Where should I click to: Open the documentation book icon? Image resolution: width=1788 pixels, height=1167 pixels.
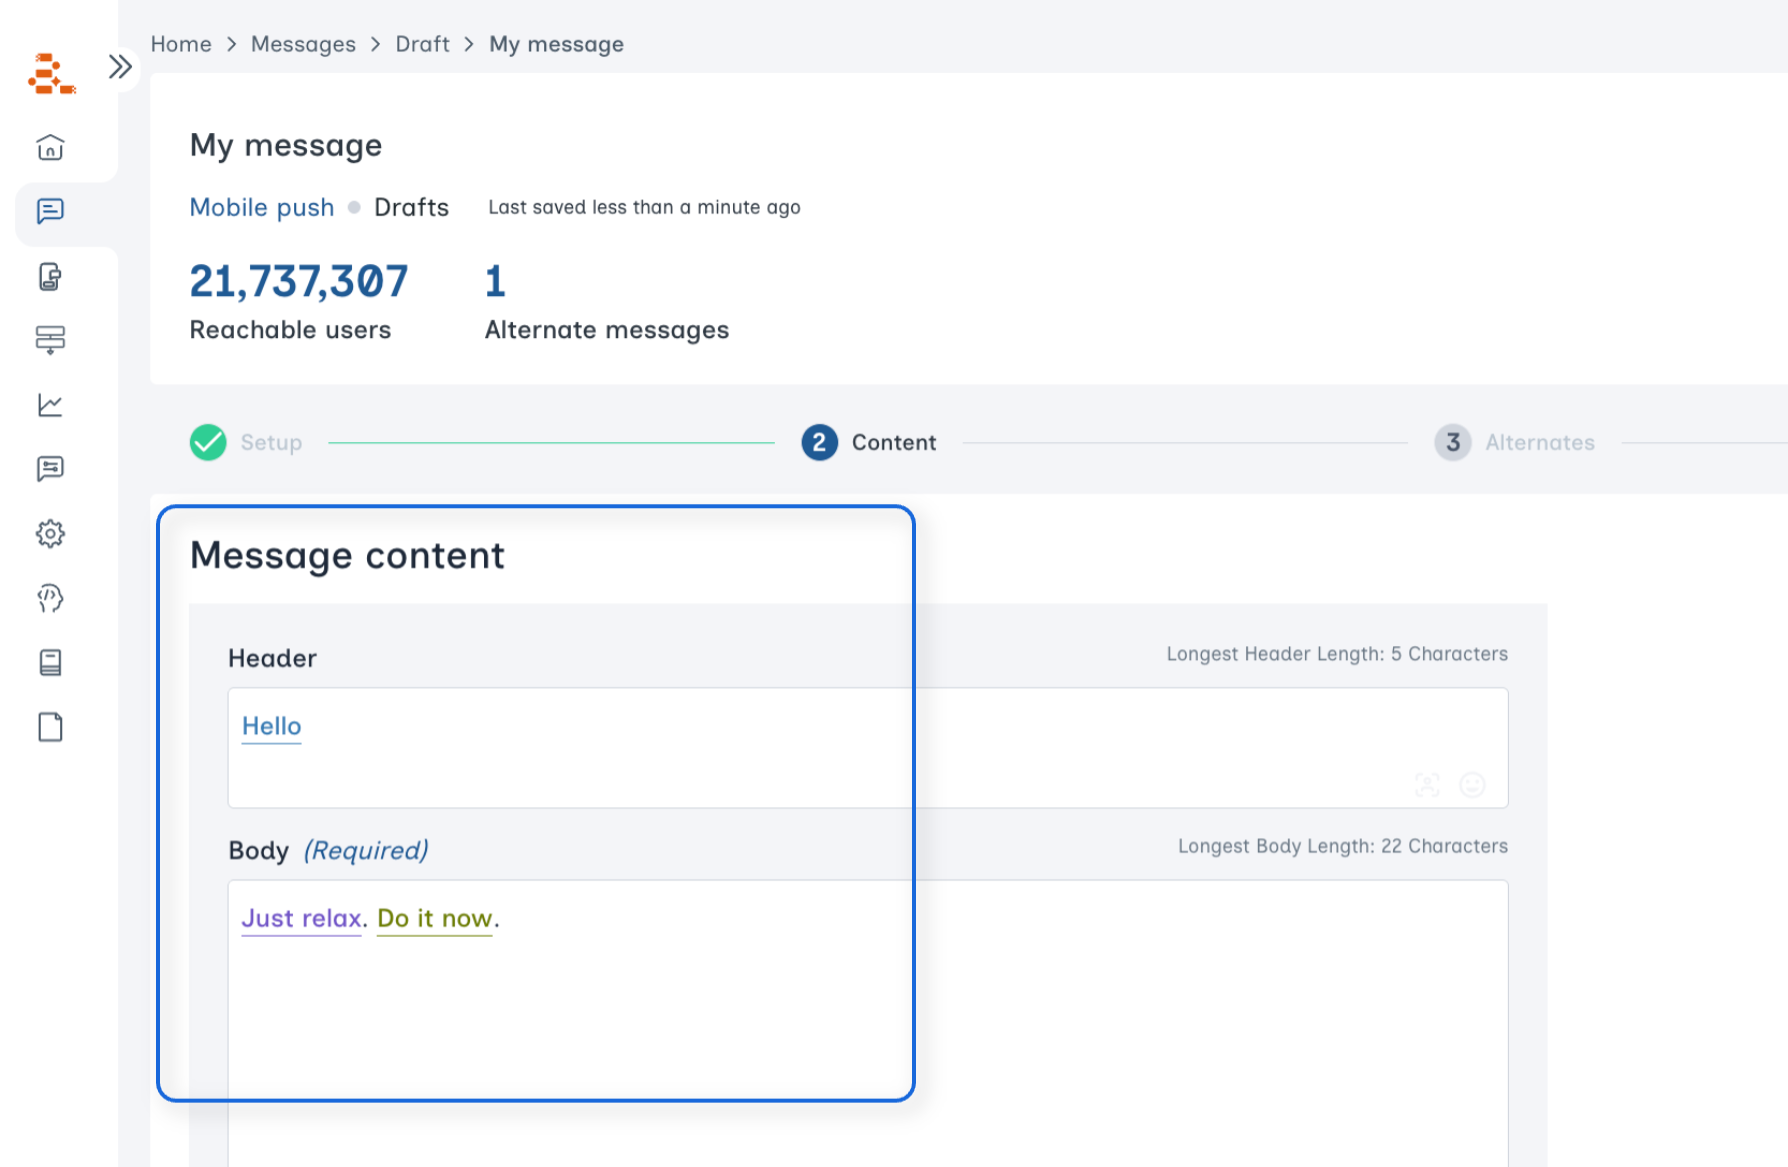(x=50, y=662)
